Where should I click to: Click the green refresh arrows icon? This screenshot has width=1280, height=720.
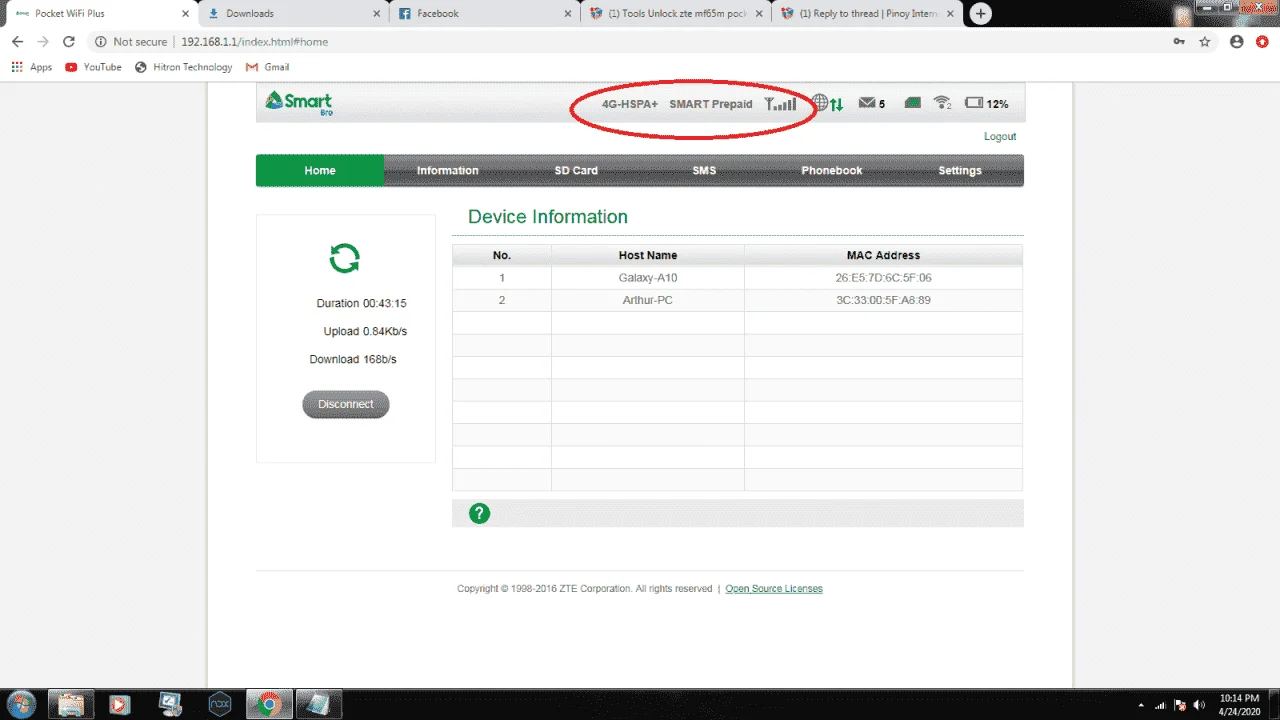click(x=345, y=259)
